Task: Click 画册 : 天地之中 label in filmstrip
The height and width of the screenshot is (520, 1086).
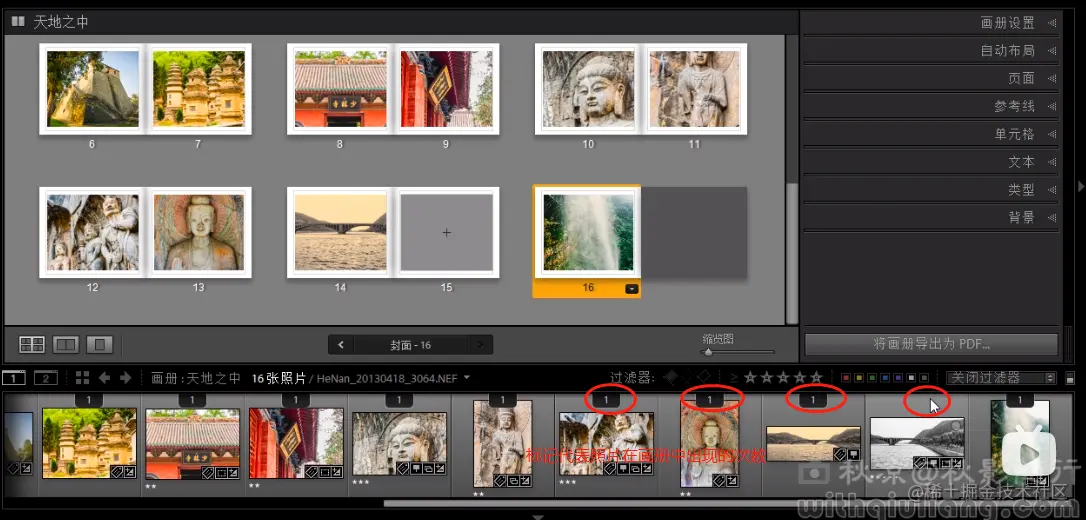Action: click(x=196, y=378)
